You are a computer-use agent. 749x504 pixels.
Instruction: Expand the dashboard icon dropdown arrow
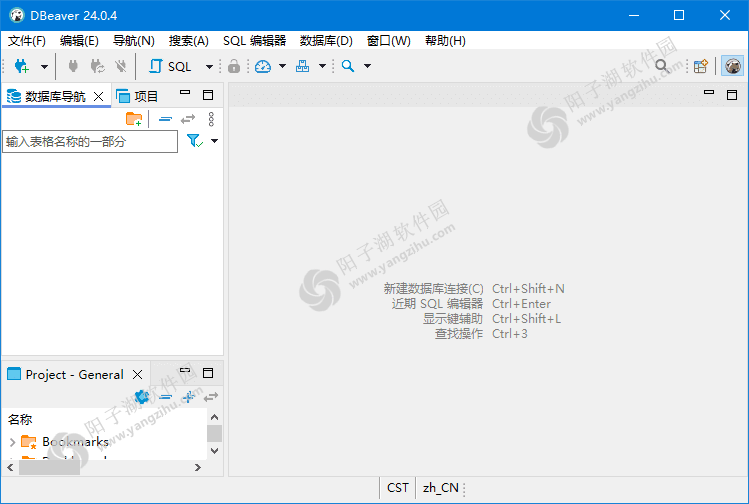(282, 66)
